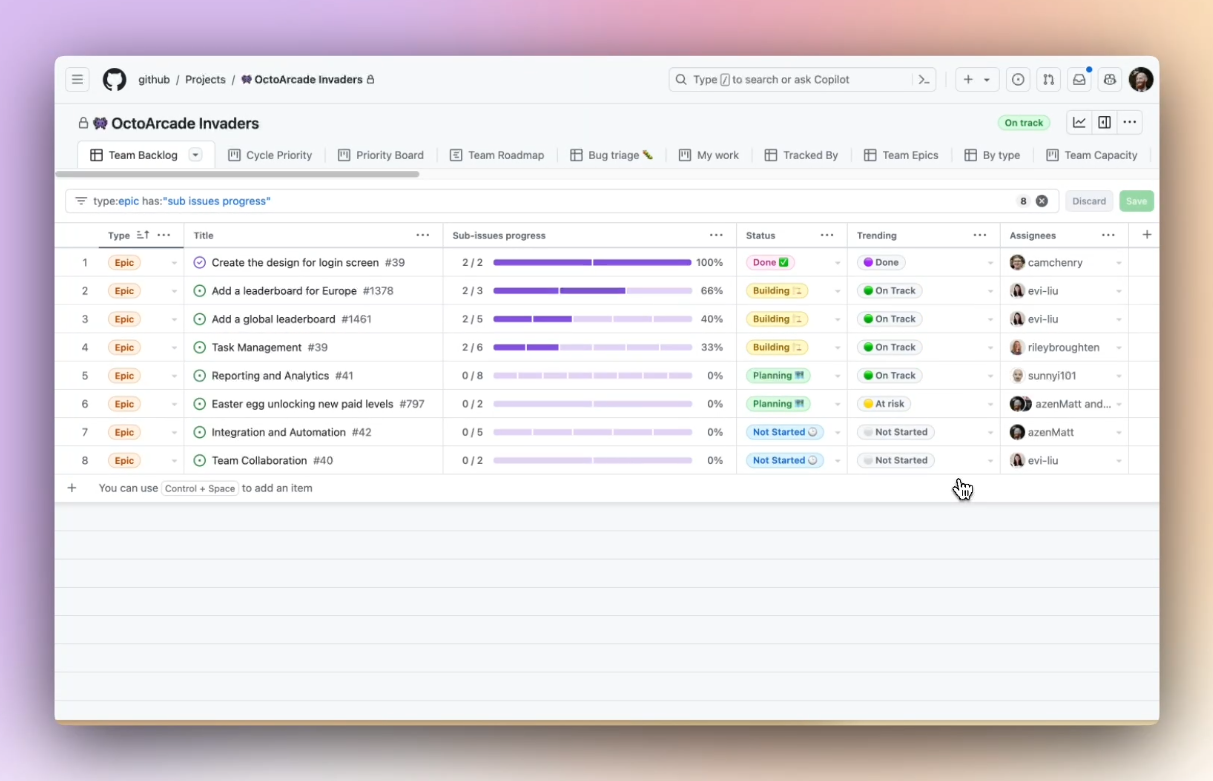1213x781 pixels.
Task: Open the Issues icon in the header
Action: coord(1017,79)
